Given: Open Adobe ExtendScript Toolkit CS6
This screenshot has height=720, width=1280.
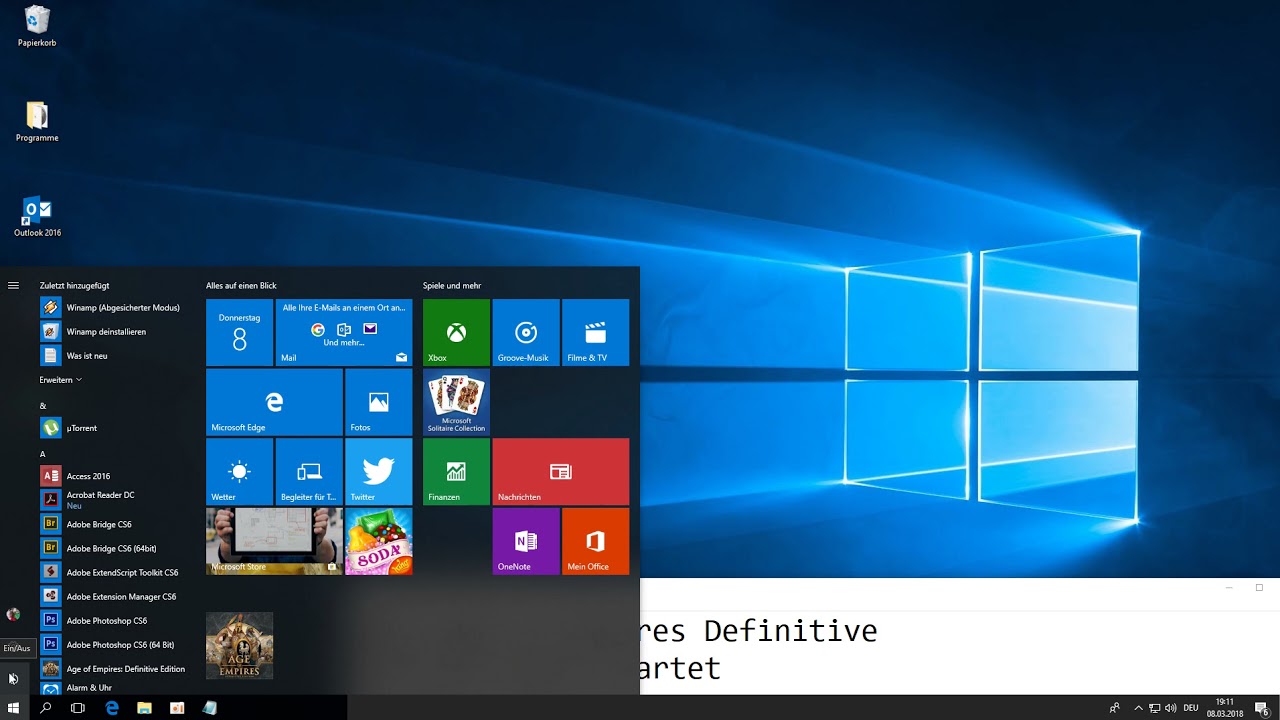Looking at the screenshot, I should click(x=113, y=572).
